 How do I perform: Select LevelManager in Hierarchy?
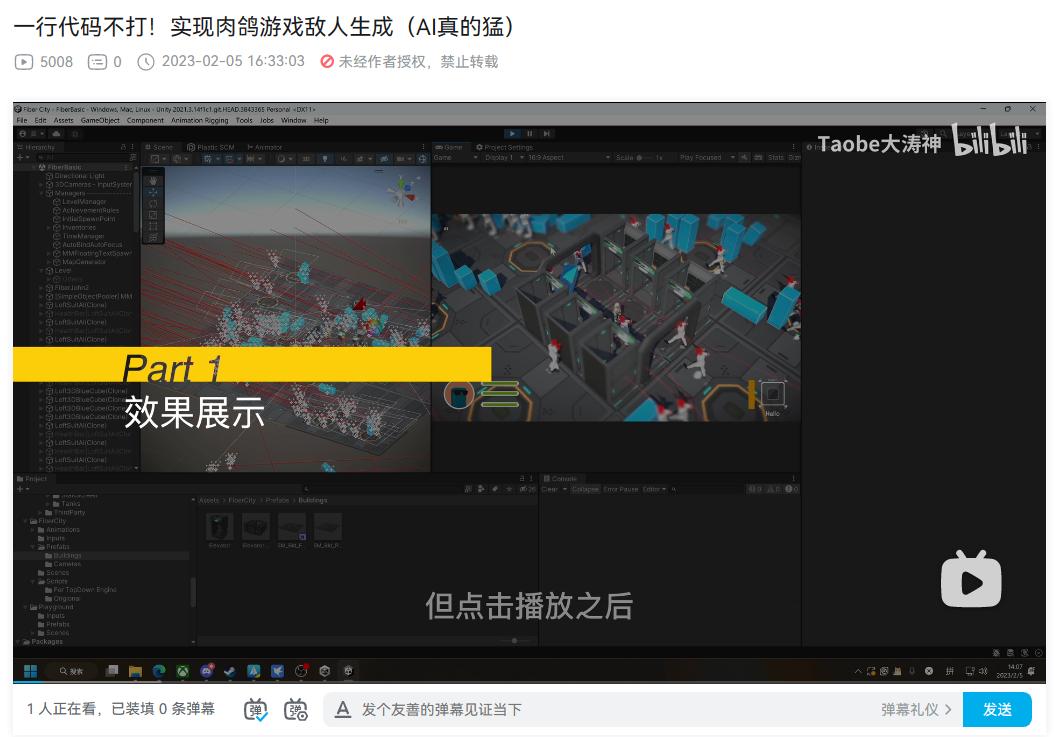point(83,202)
